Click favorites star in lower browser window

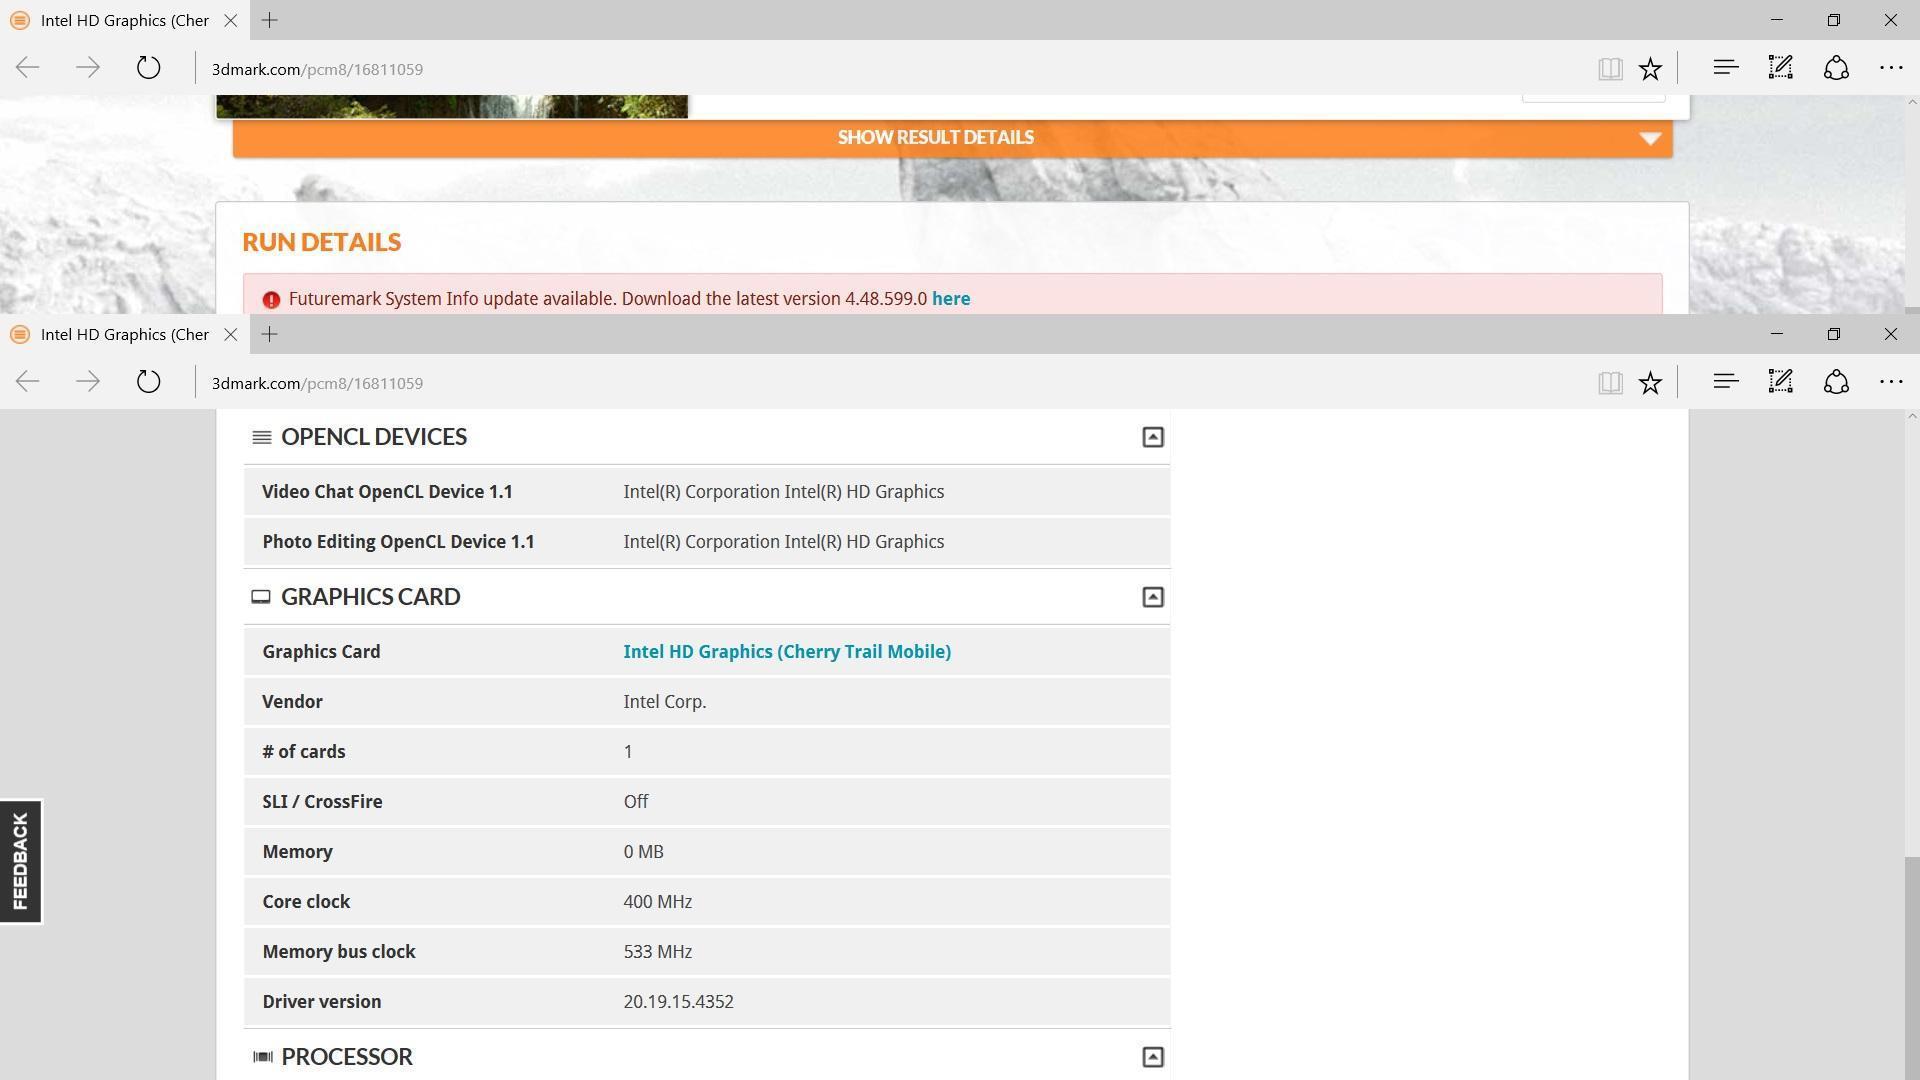point(1650,382)
